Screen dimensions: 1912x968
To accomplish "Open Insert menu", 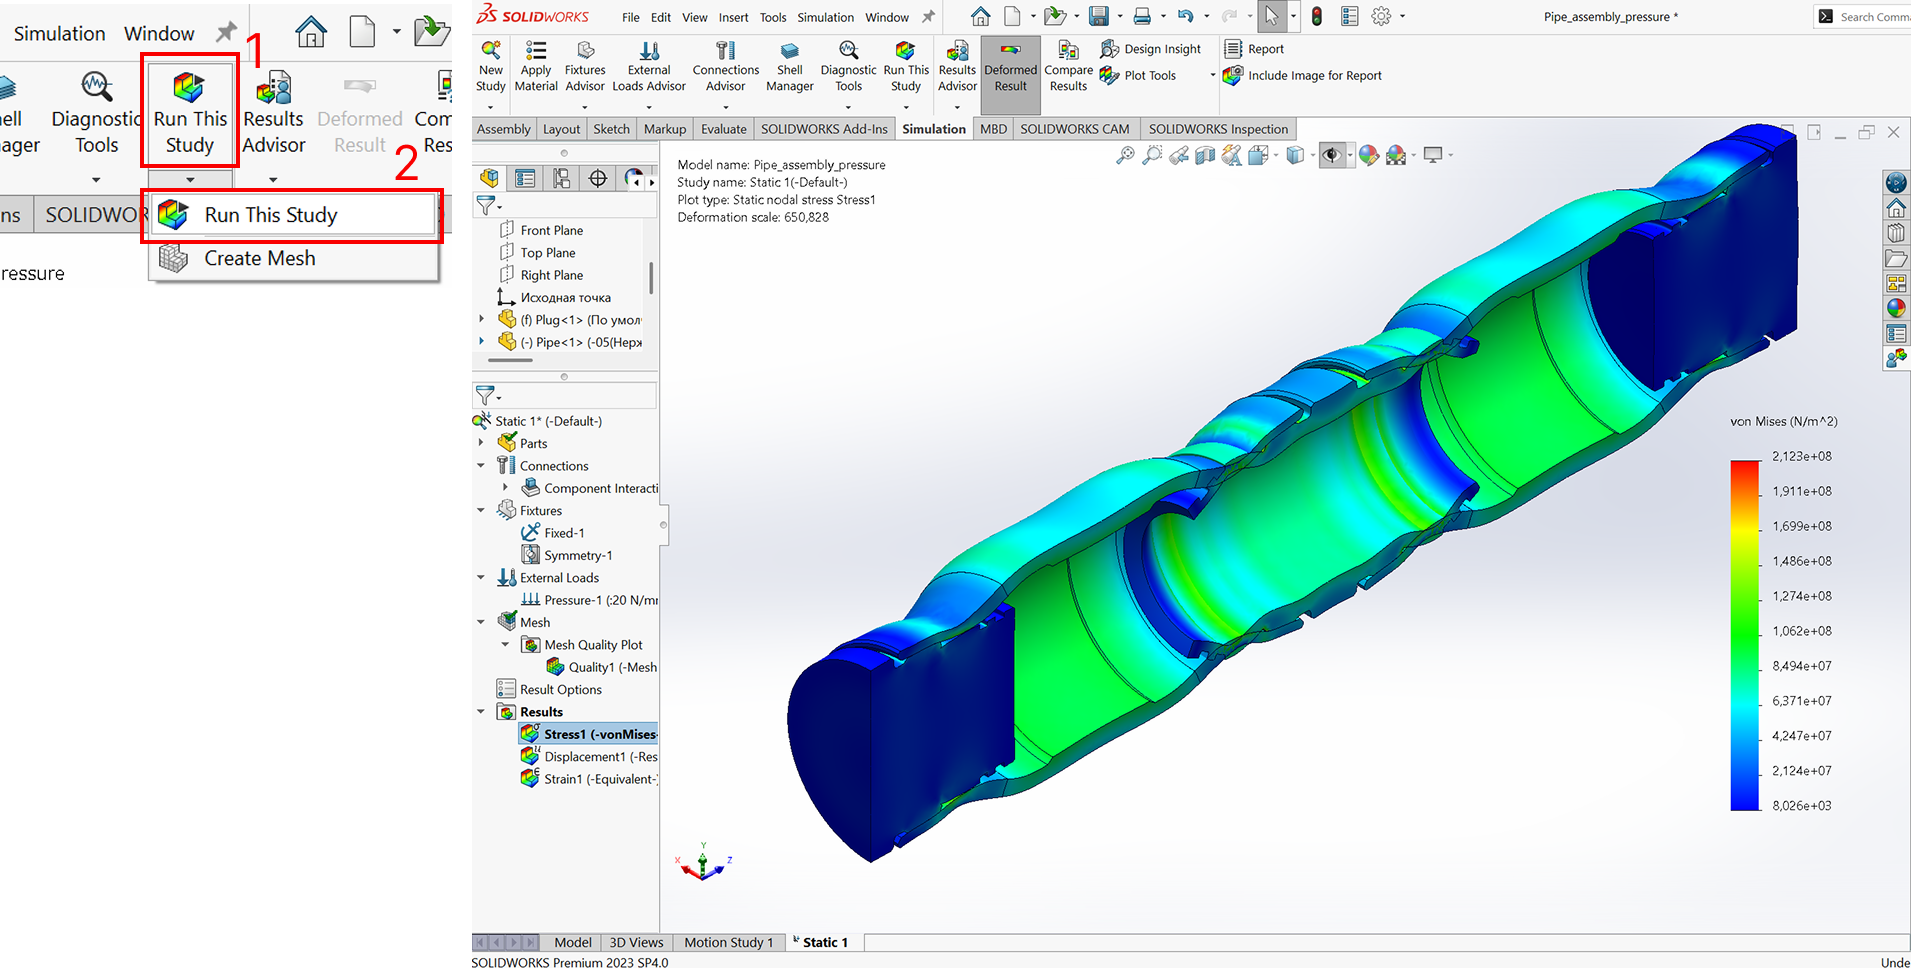I will point(733,17).
